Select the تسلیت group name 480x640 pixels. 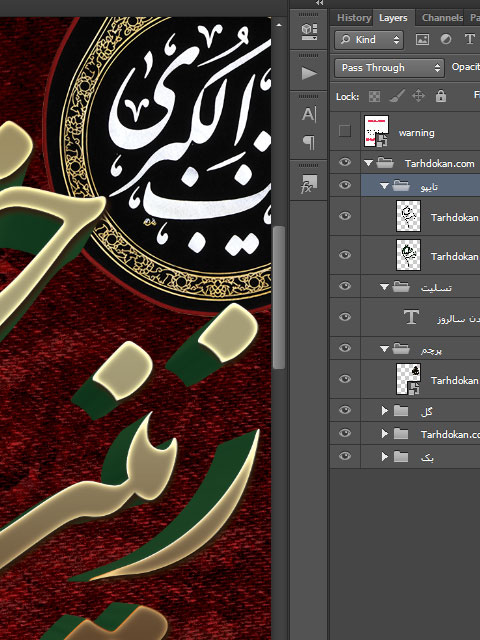click(x=436, y=287)
